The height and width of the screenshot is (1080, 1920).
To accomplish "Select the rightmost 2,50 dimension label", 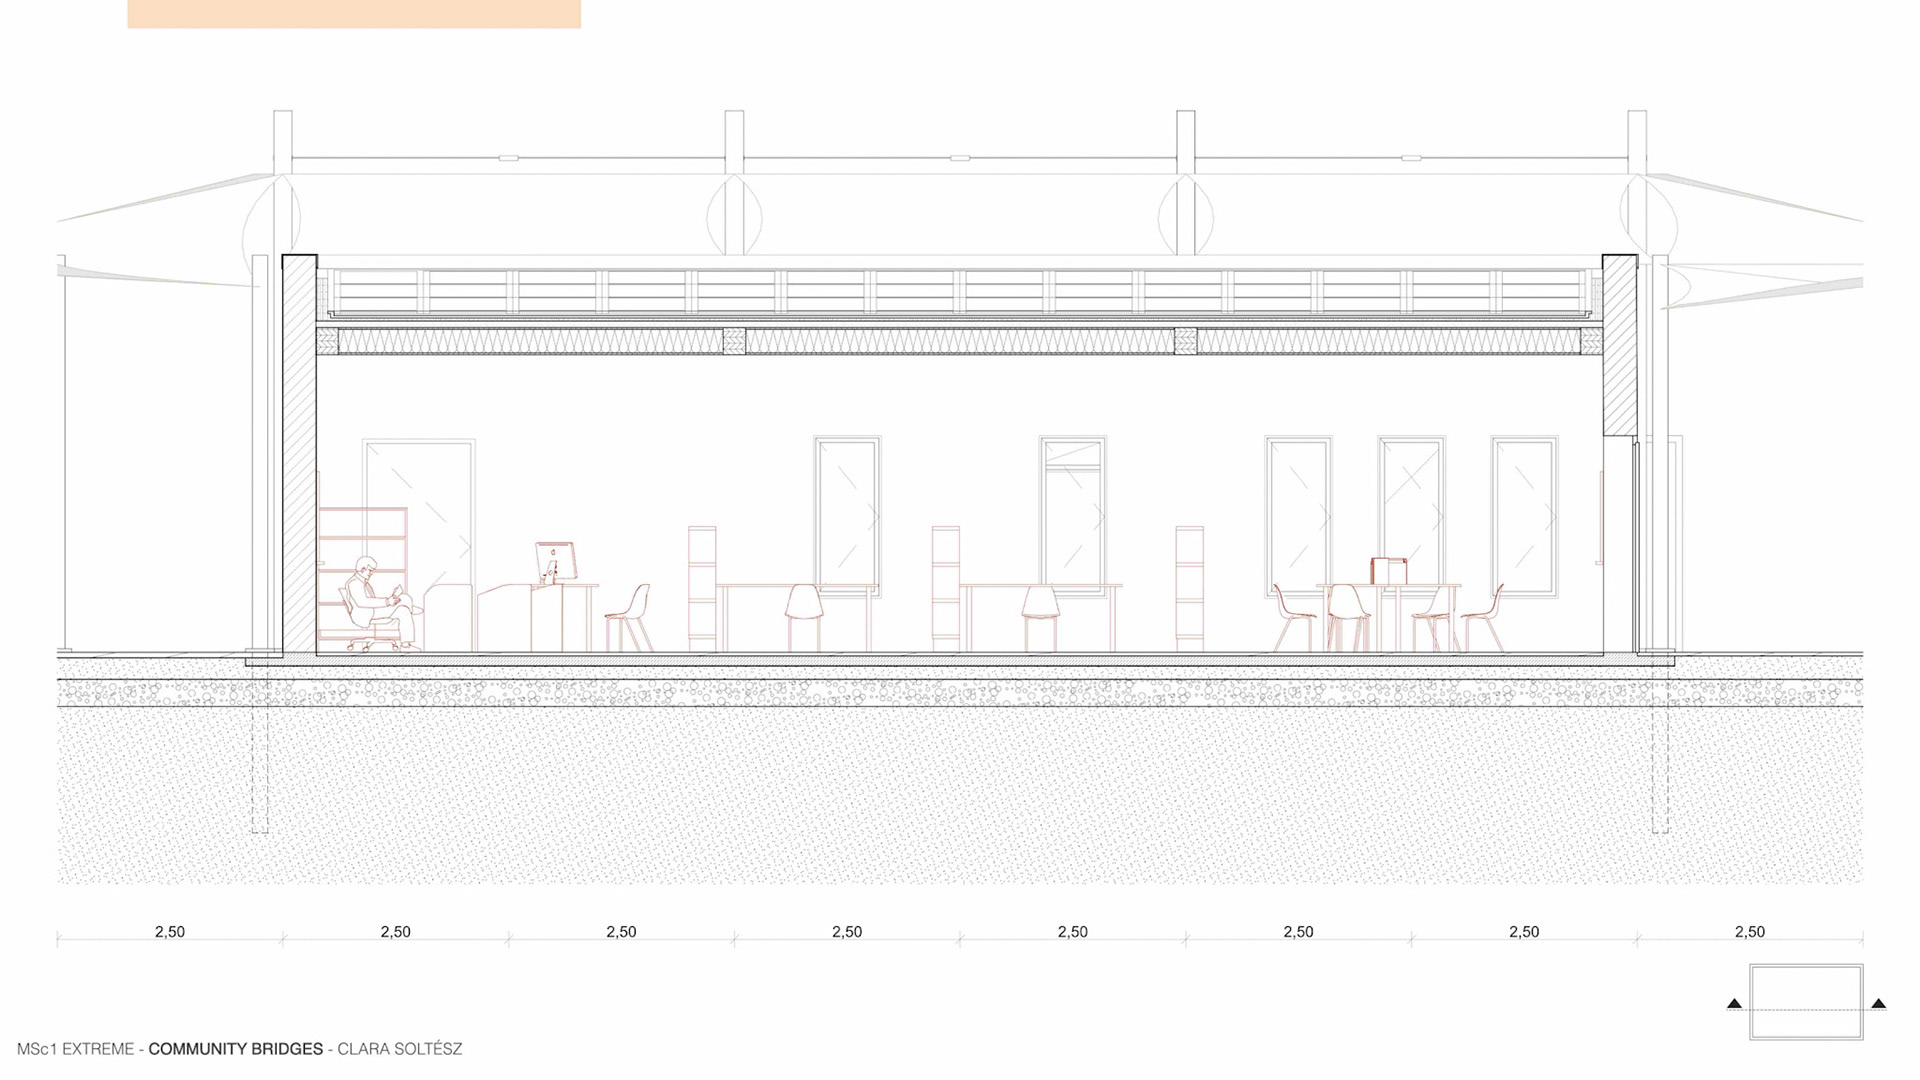I will pyautogui.click(x=1749, y=932).
